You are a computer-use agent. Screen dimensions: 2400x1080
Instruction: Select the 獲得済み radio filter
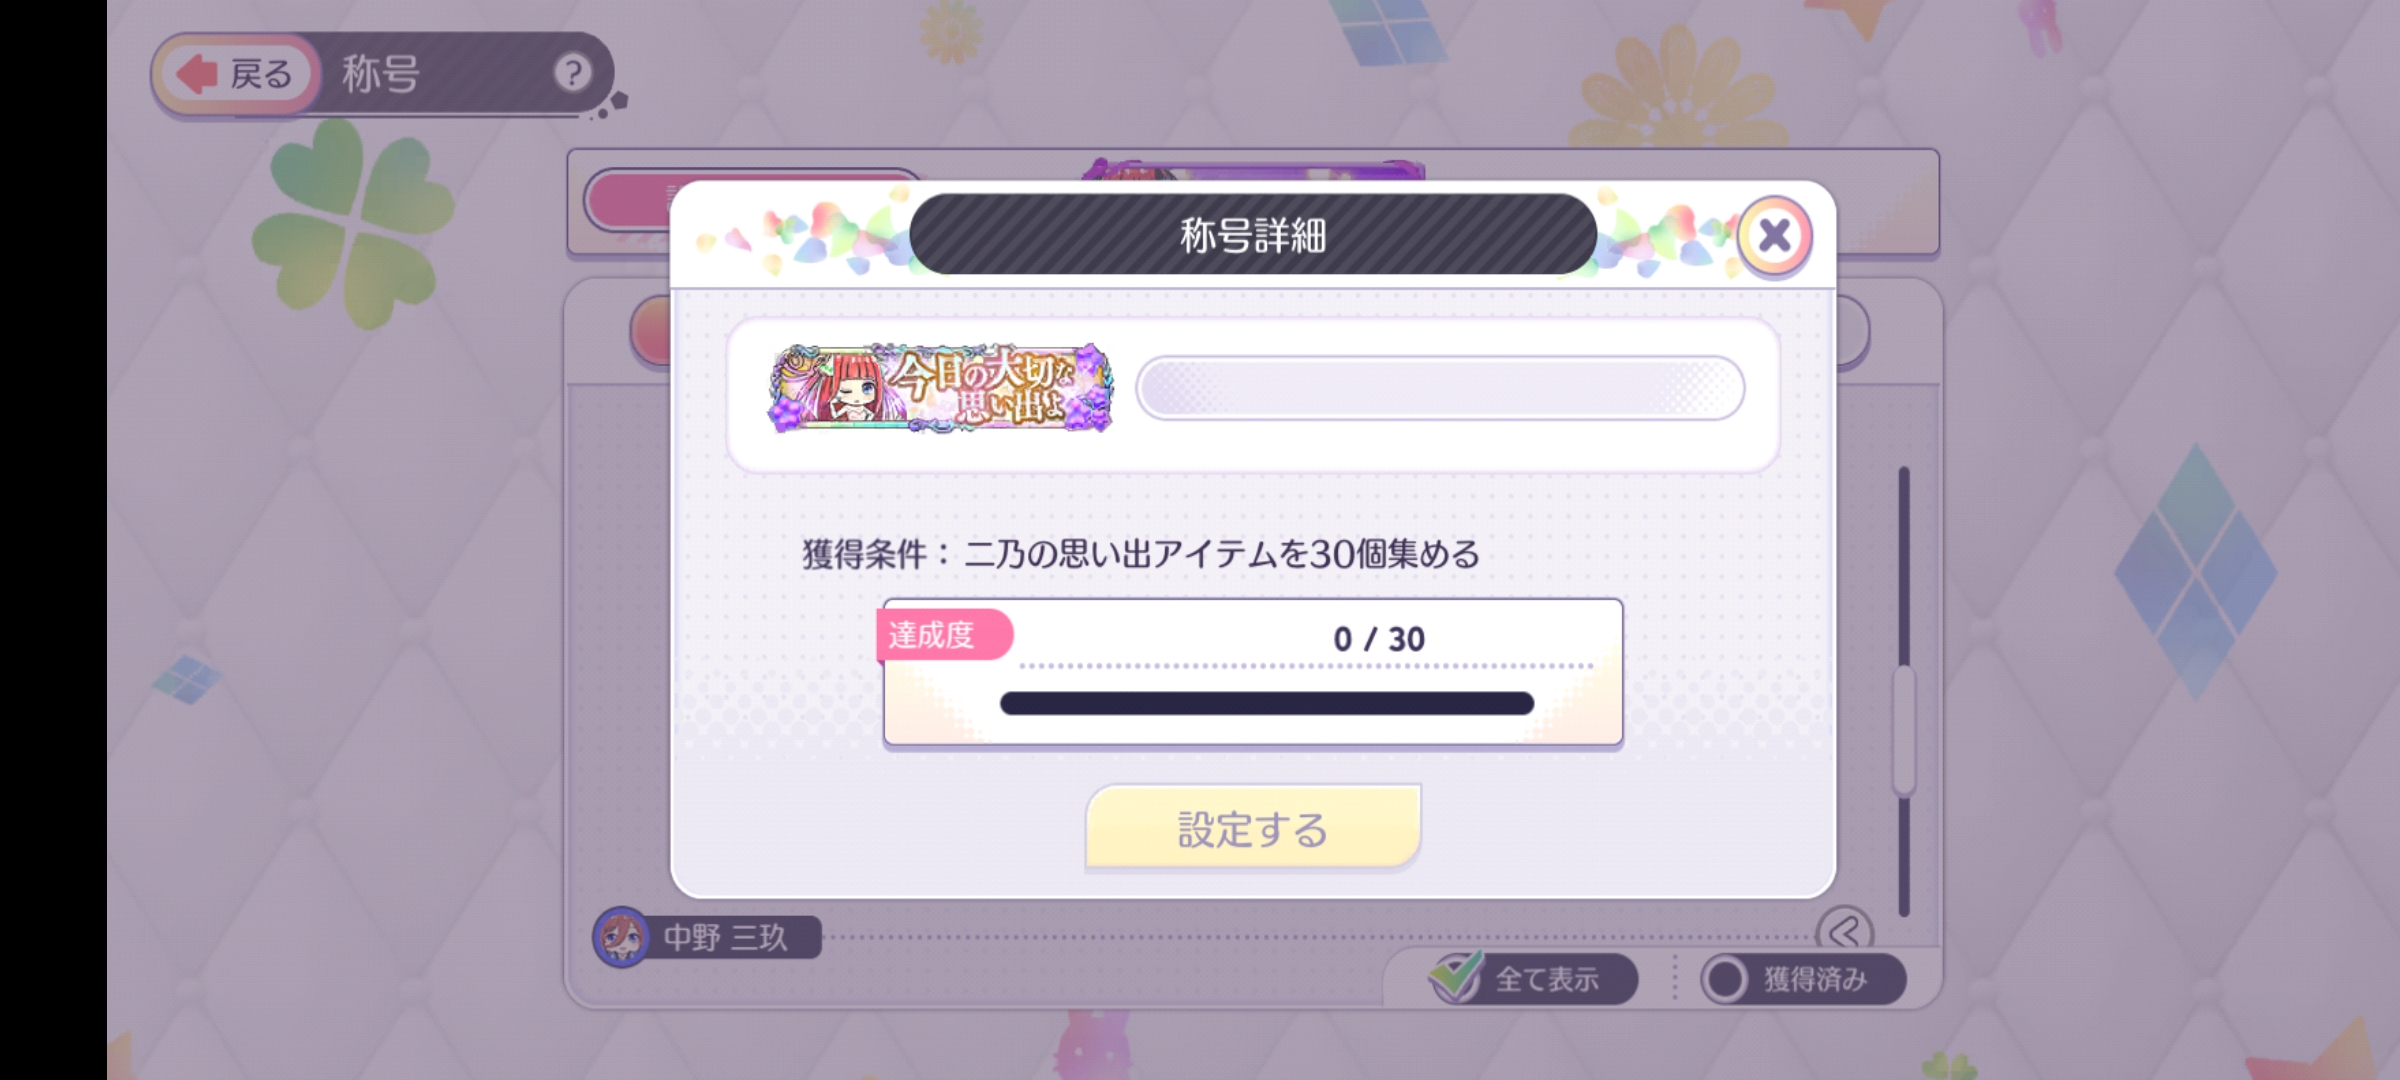pyautogui.click(x=1726, y=979)
